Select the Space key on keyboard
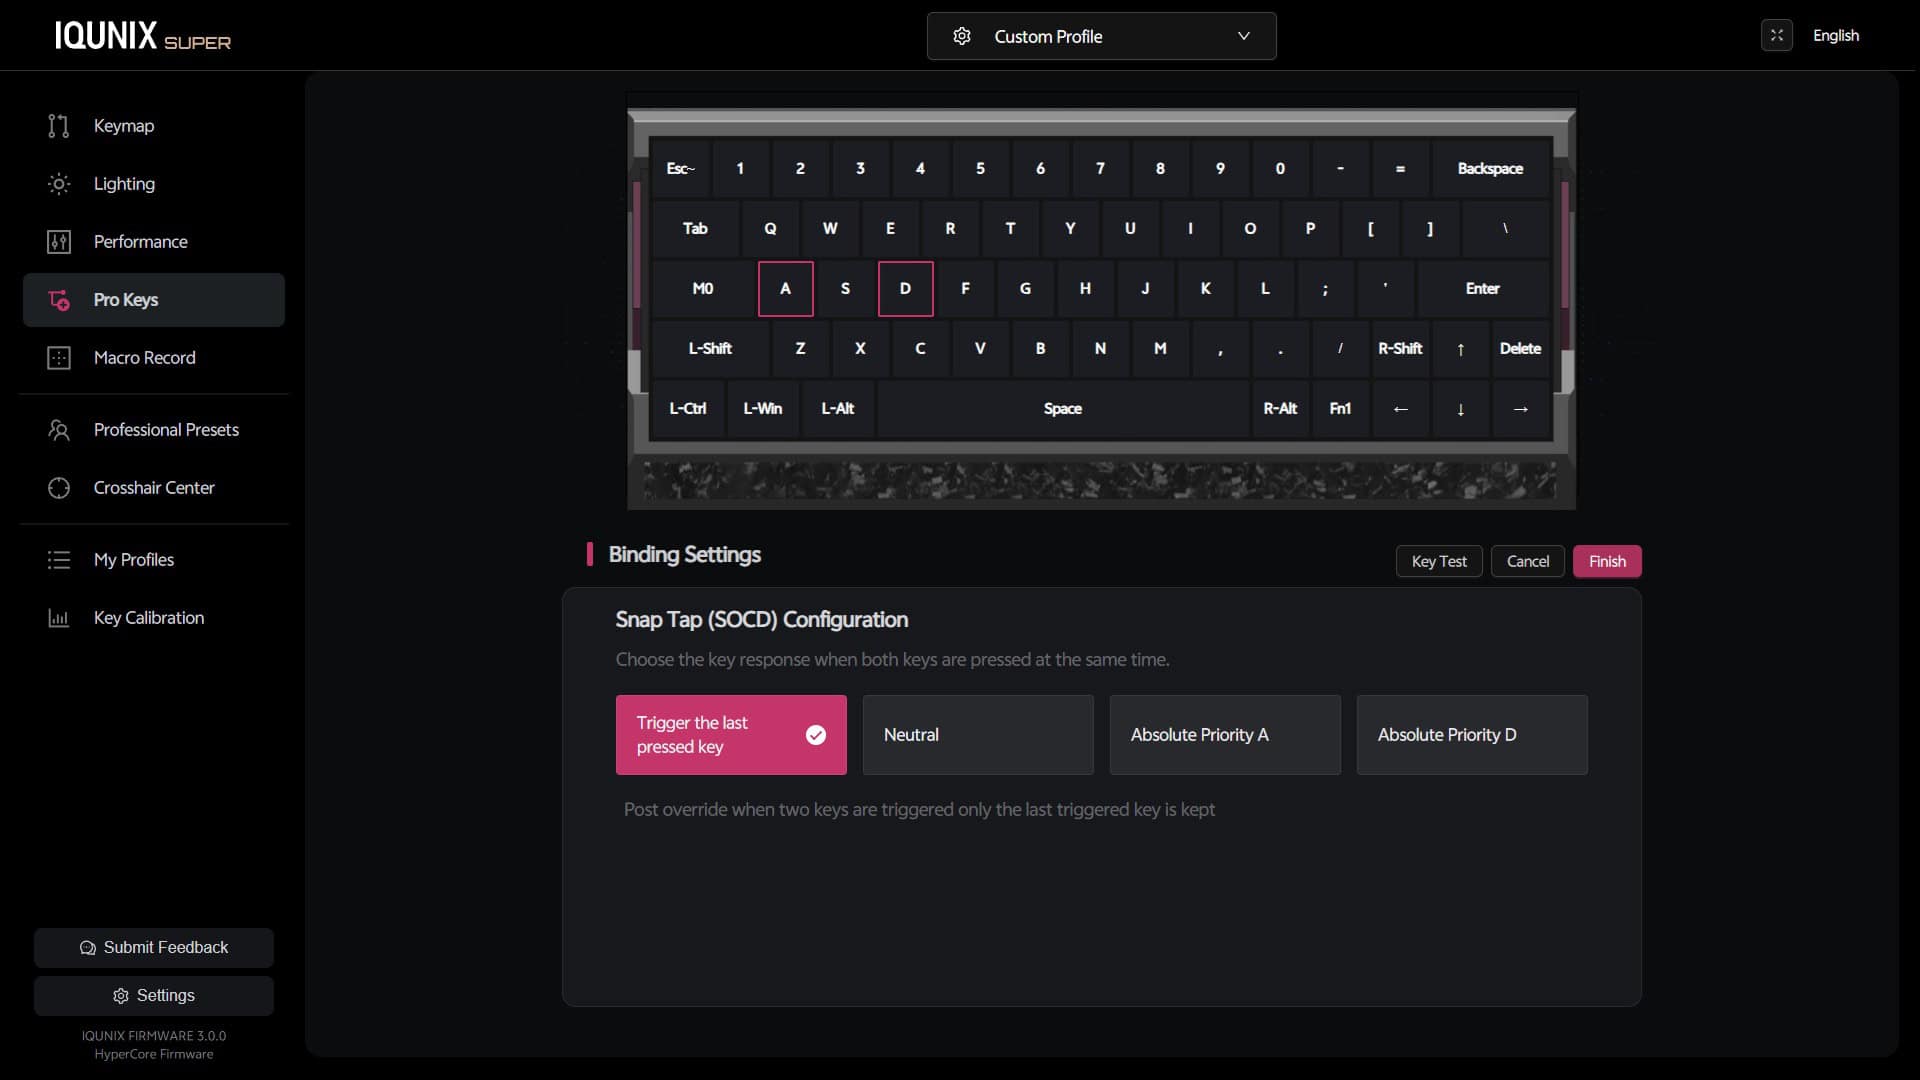This screenshot has width=1920, height=1080. (1063, 408)
